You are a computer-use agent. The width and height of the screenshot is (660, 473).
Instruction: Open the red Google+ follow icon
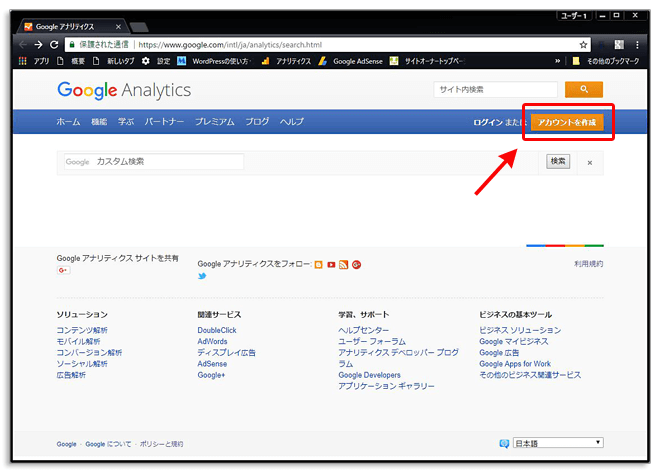(357, 265)
